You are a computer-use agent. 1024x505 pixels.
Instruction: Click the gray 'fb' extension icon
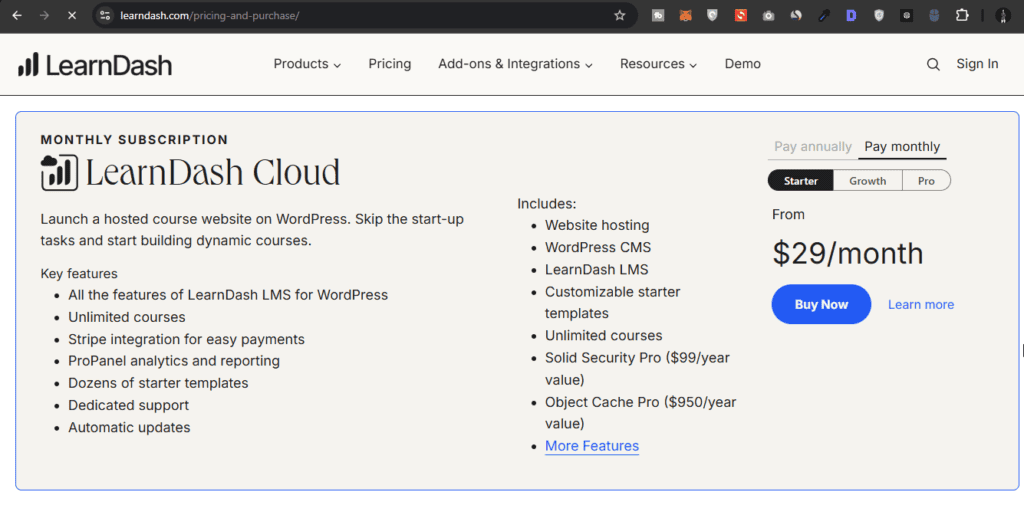point(658,15)
